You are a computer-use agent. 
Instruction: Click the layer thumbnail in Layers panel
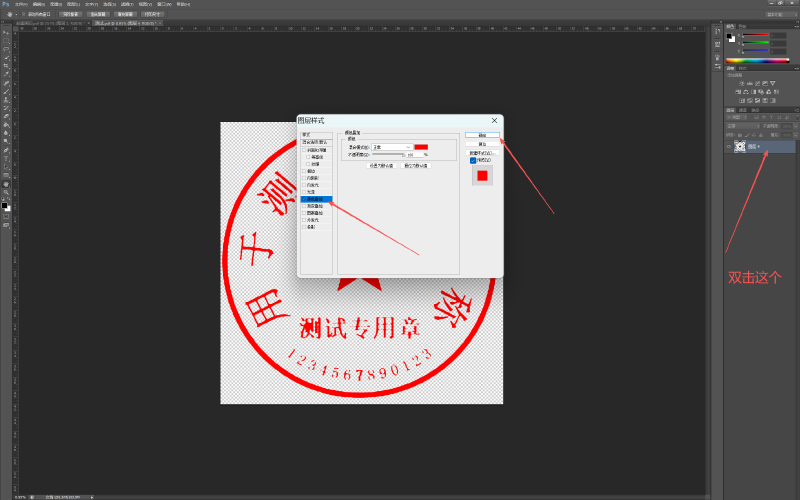pos(740,147)
